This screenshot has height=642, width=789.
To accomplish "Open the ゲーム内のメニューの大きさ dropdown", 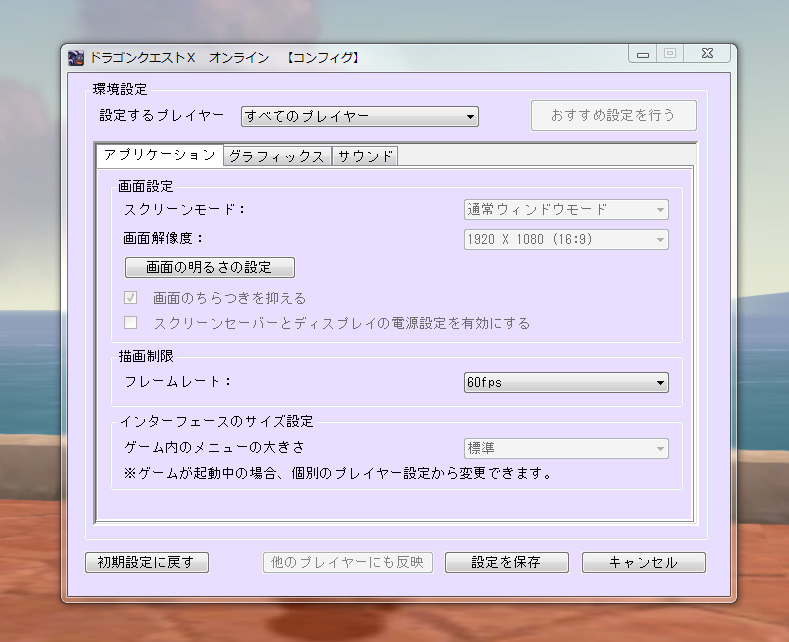I will 566,448.
